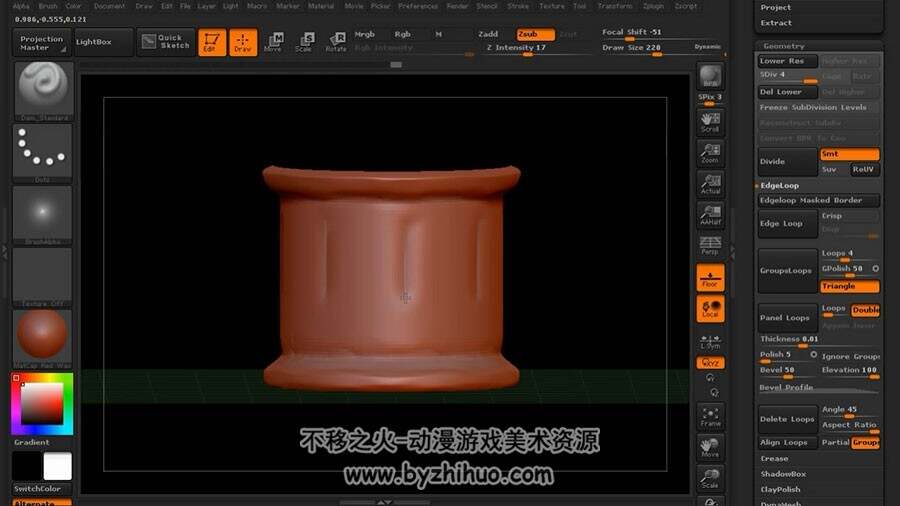Open the Brush menu
Screen dimensions: 900x506
click(x=48, y=6)
